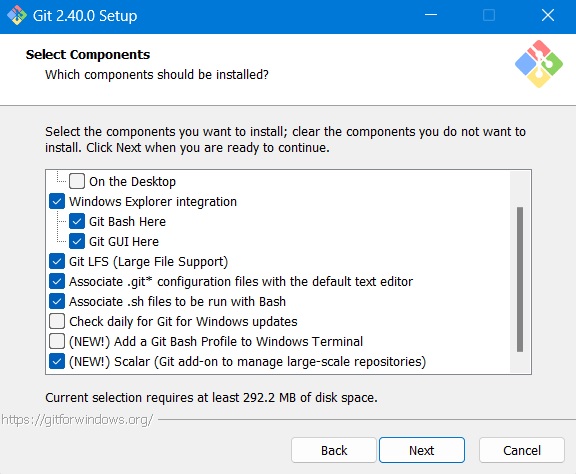Go Back to previous setup page
Screen dimensions: 576x474
point(334,450)
